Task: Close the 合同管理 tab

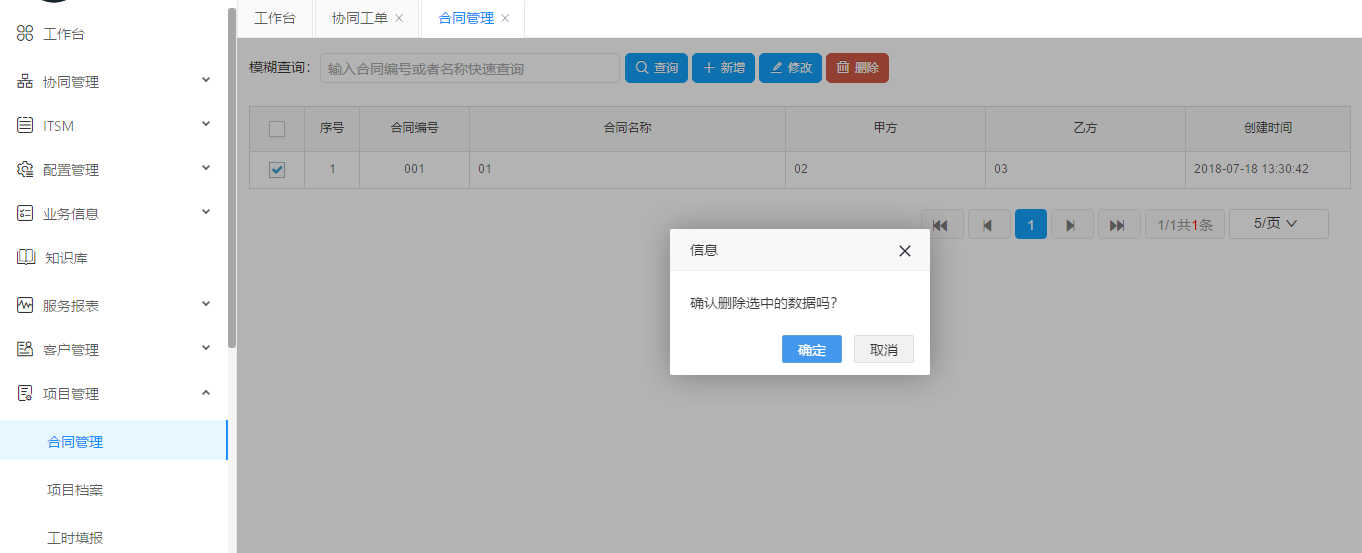Action: tap(505, 18)
